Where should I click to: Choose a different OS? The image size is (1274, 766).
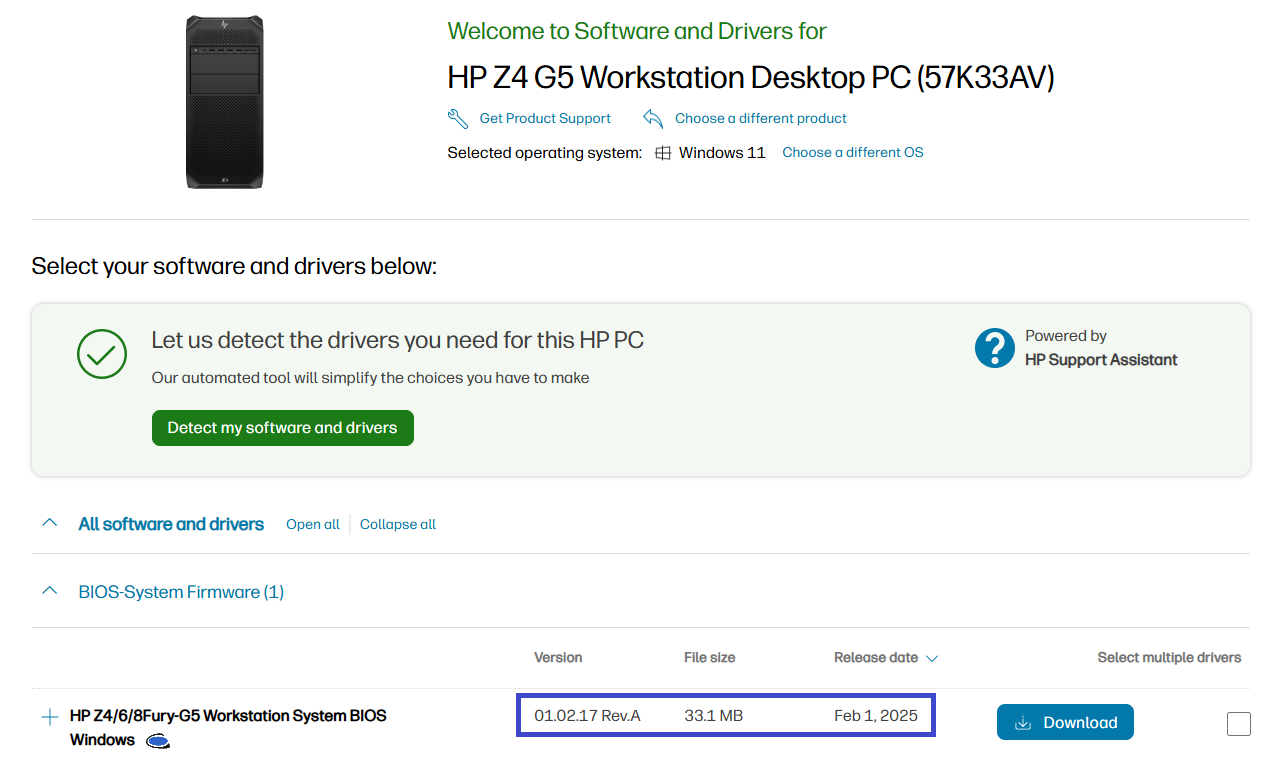tap(852, 152)
